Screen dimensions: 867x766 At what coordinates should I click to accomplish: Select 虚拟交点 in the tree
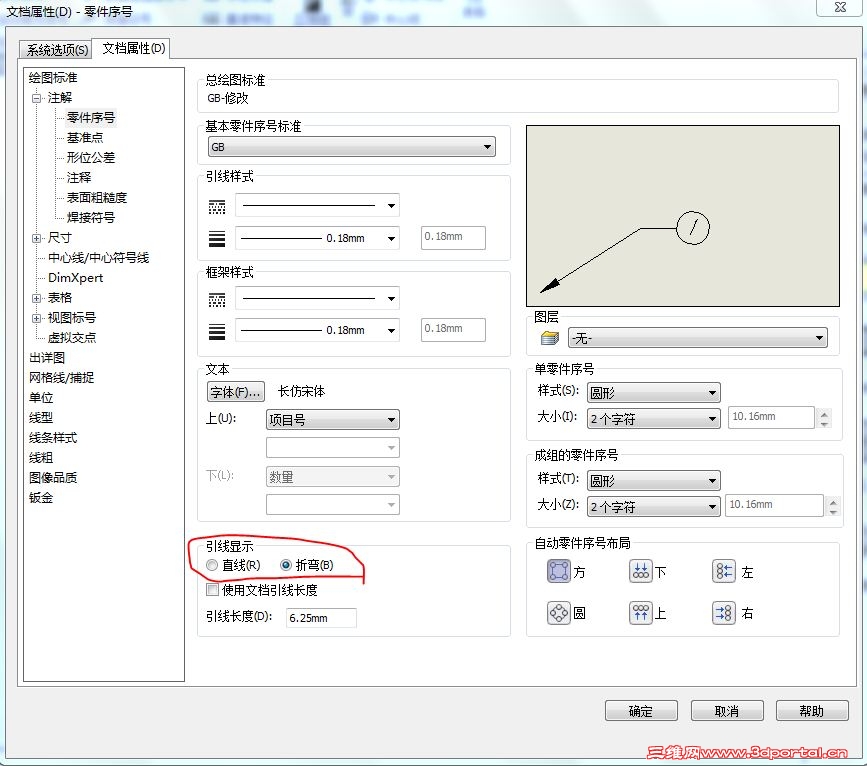point(72,337)
